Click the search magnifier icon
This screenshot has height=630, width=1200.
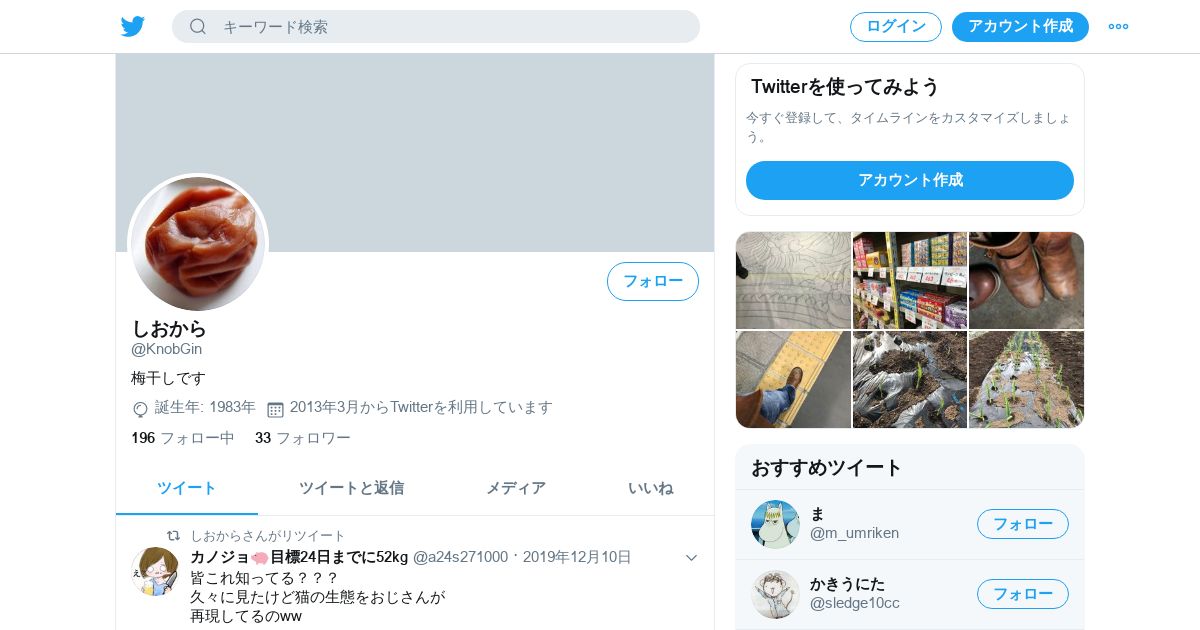coord(198,26)
